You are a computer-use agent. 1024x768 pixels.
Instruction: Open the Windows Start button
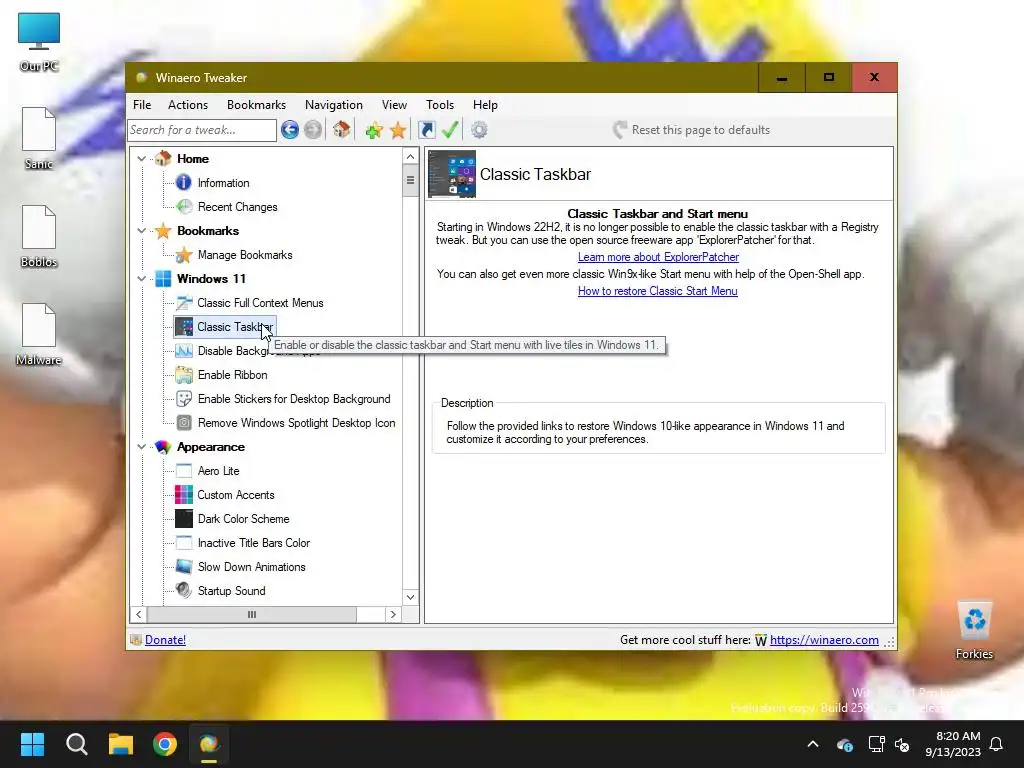(x=32, y=744)
